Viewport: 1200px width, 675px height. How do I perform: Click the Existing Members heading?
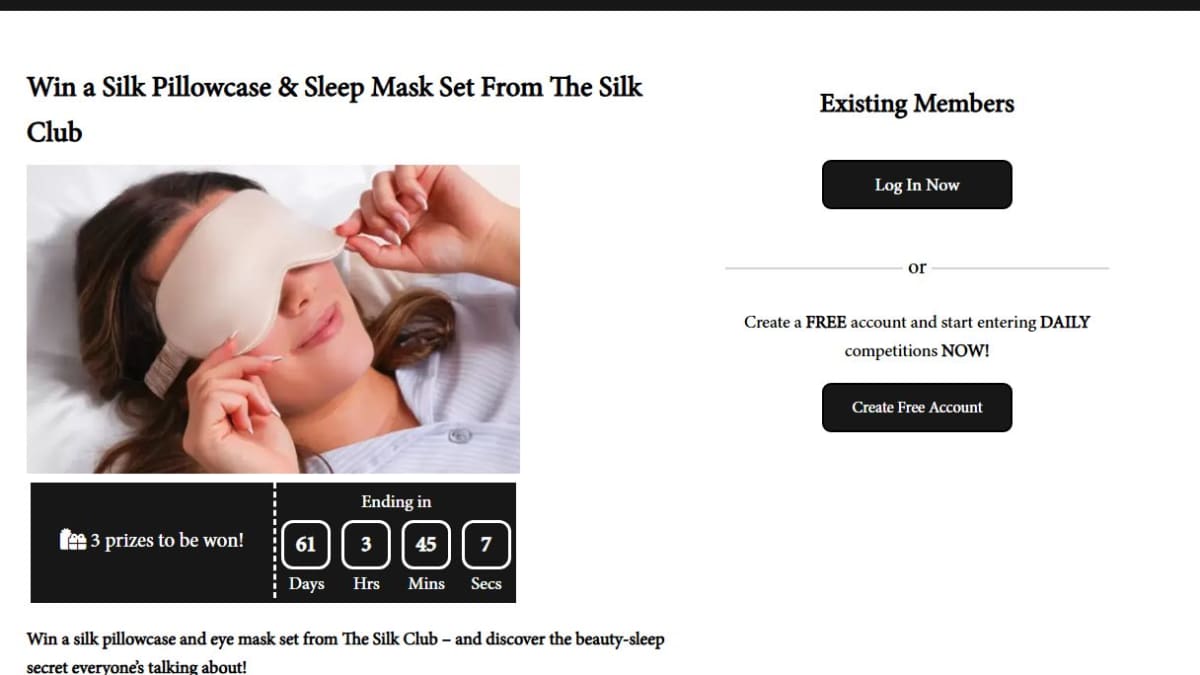point(917,104)
